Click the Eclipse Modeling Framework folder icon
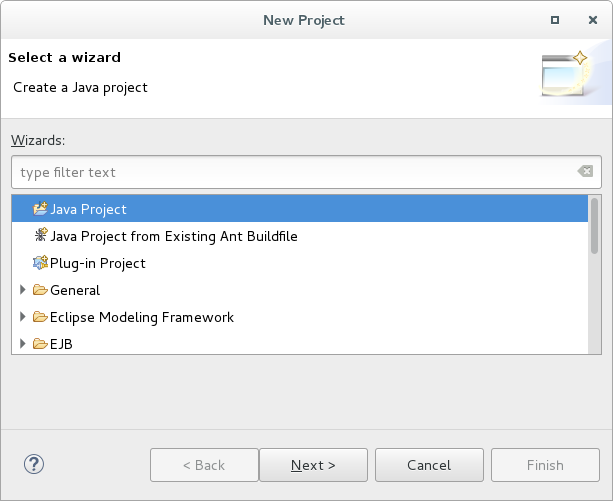Viewport: 613px width, 501px height. tap(40, 317)
